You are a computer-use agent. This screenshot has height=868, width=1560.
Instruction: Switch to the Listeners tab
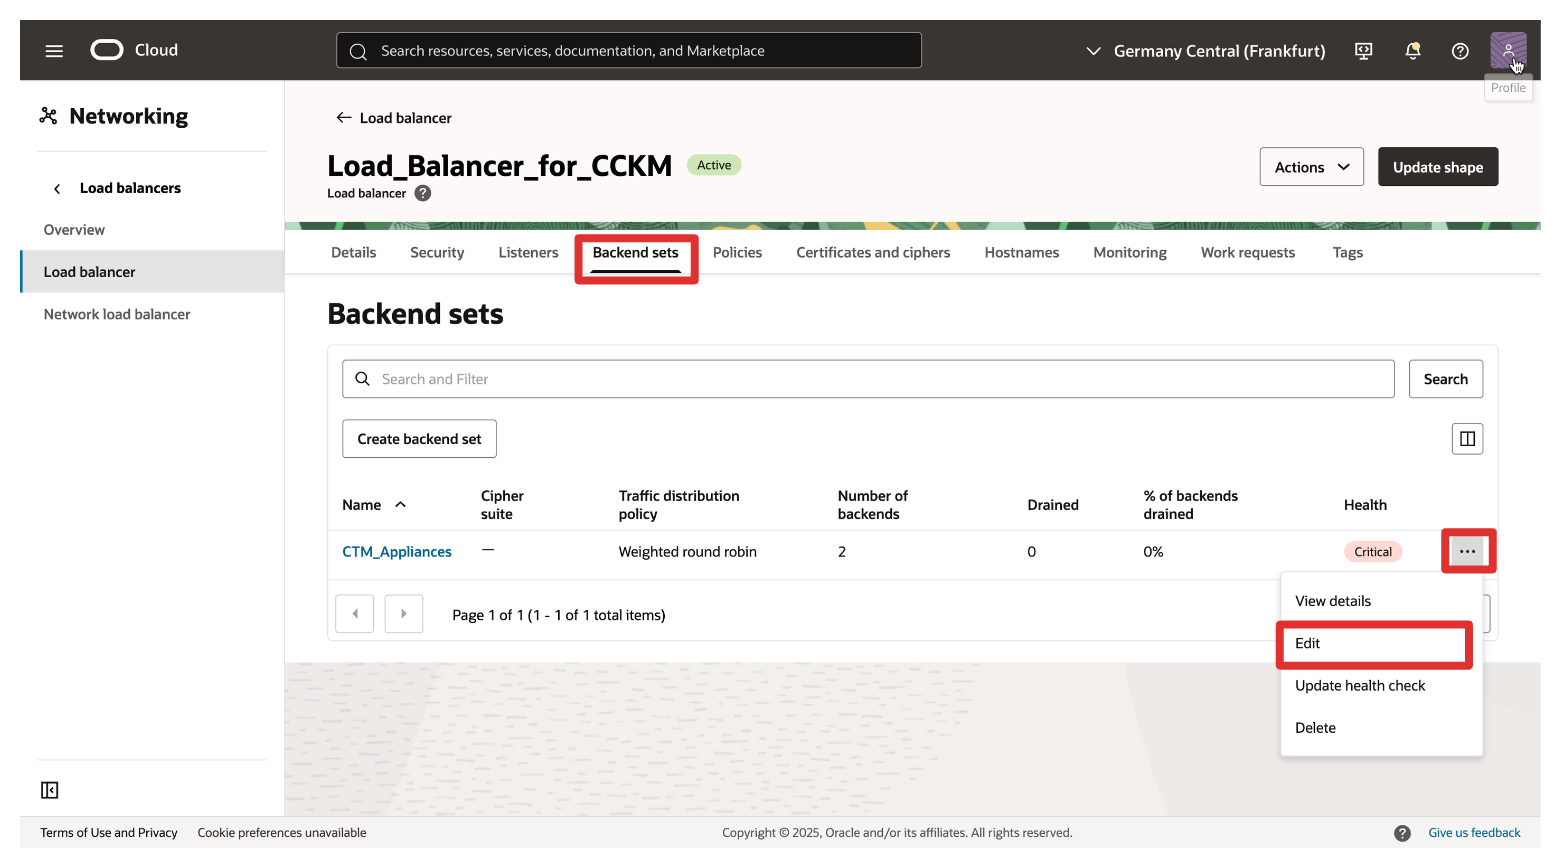[528, 253]
